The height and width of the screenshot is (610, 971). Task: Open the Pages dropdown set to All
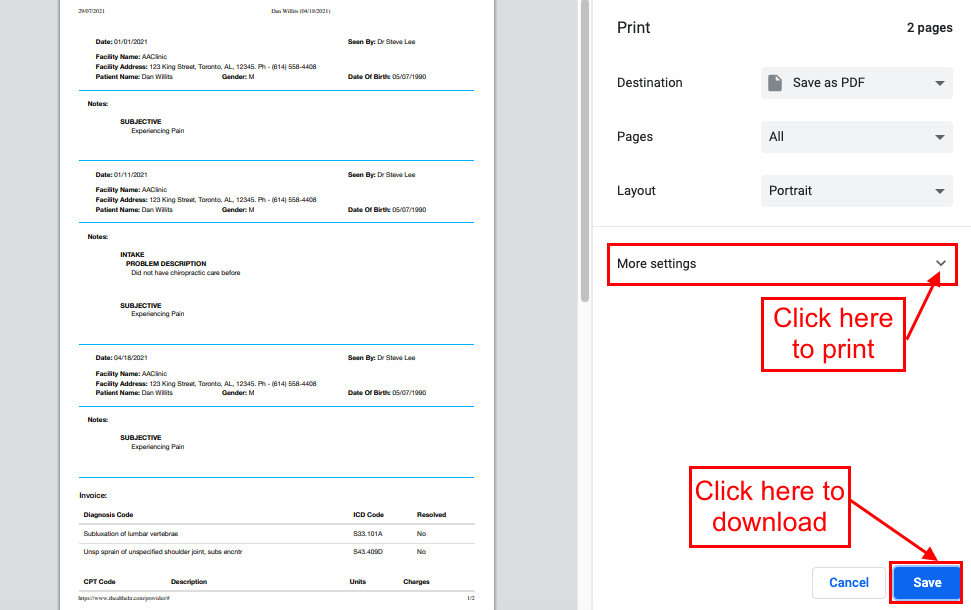[856, 137]
